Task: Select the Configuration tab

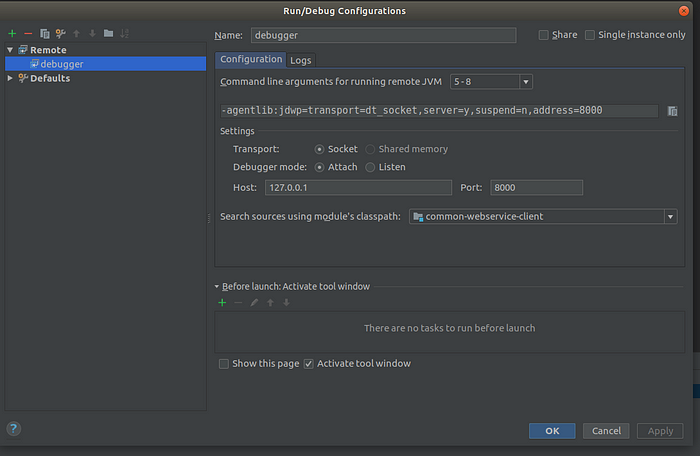Action: [251, 59]
